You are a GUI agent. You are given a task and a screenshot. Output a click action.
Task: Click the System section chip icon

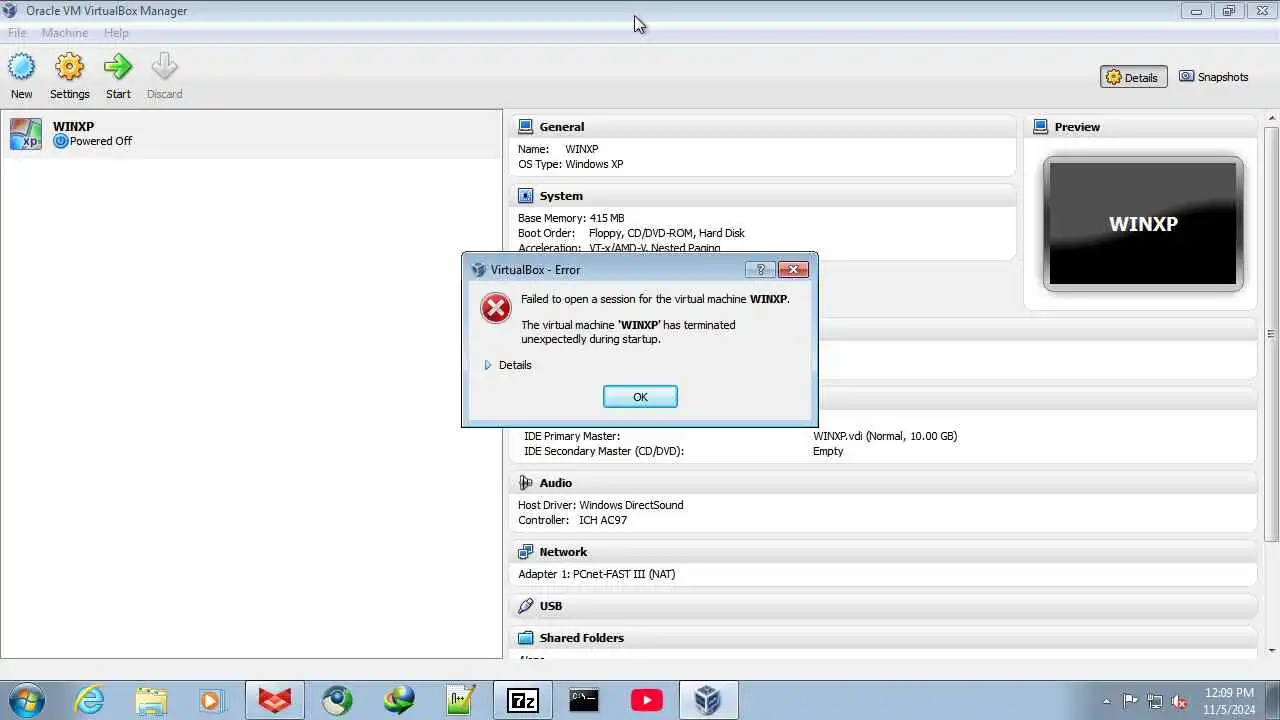tap(525, 196)
